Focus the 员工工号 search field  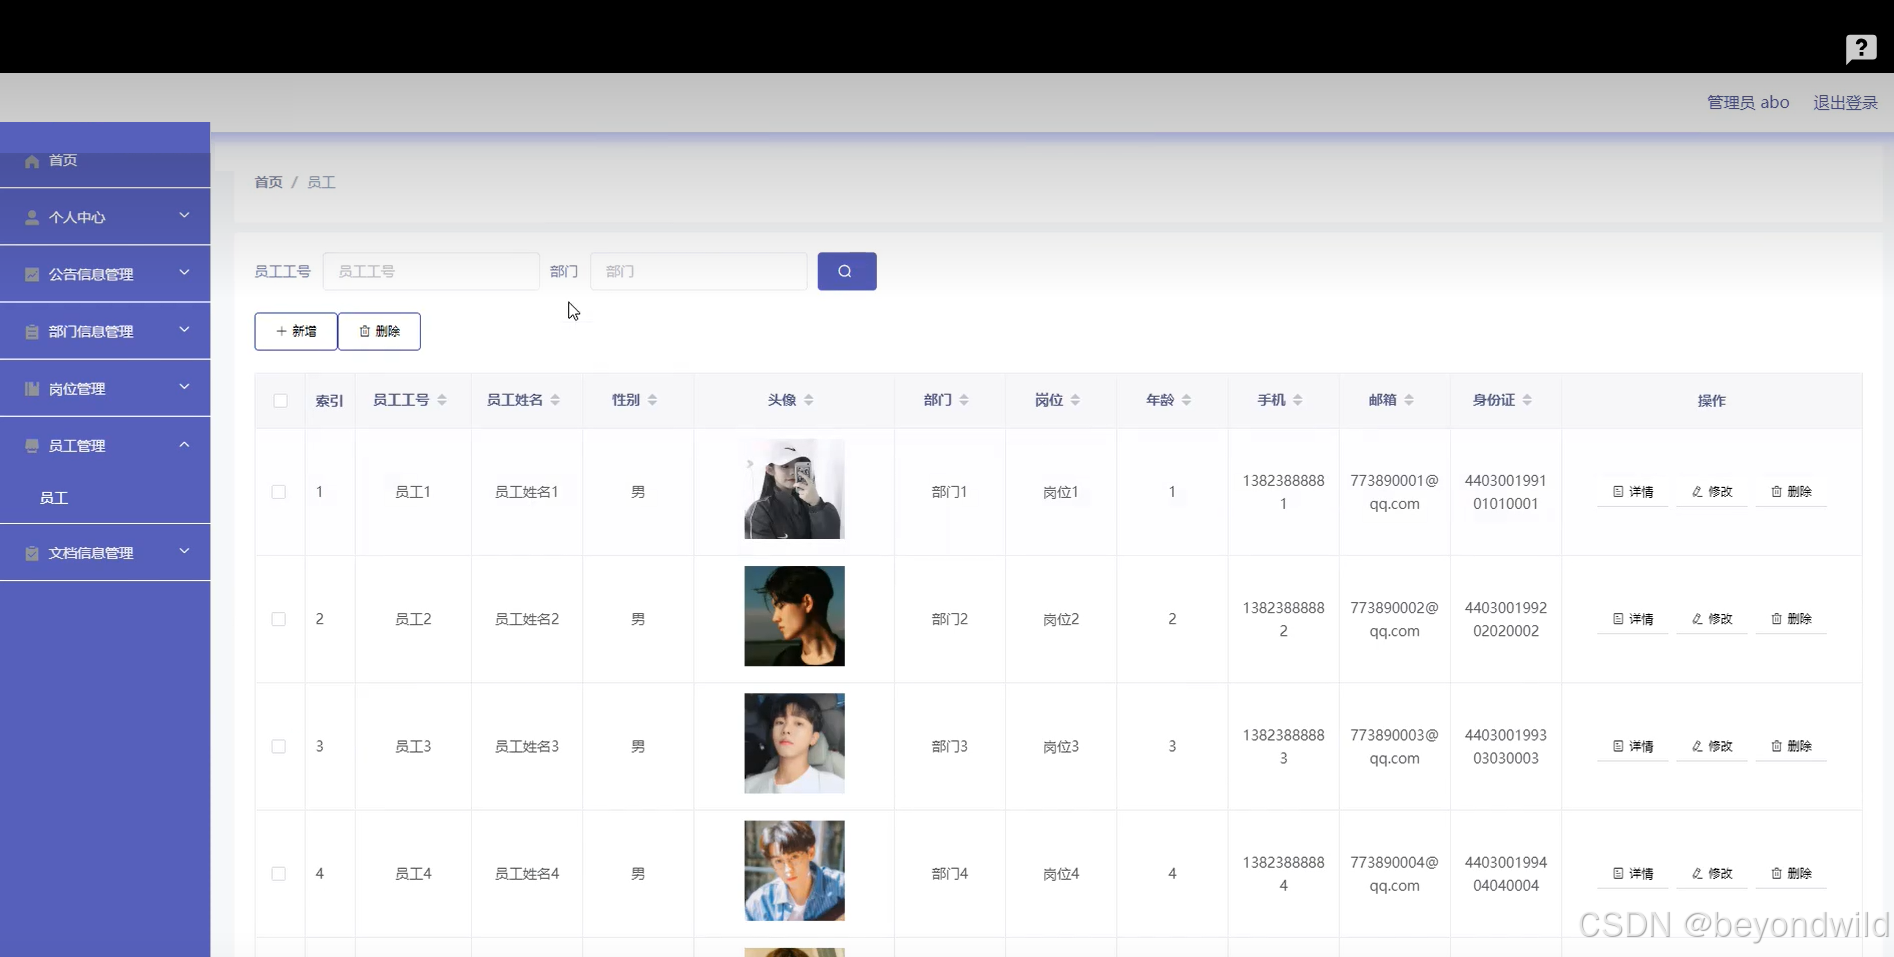[431, 271]
